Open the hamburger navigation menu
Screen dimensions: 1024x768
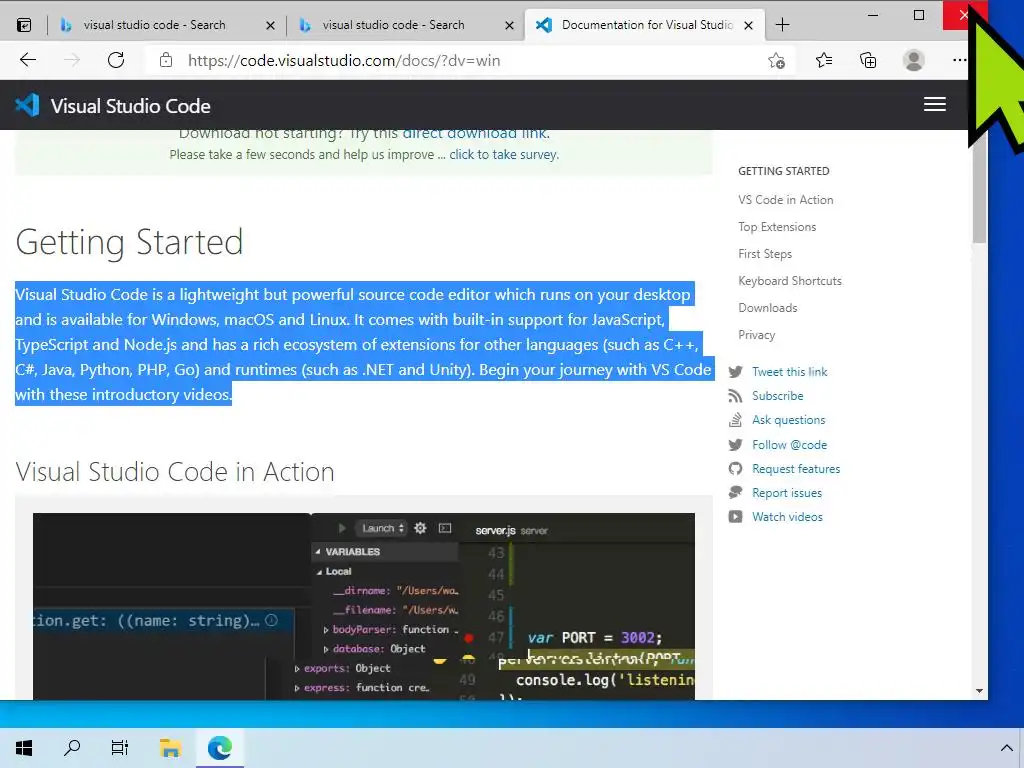935,104
